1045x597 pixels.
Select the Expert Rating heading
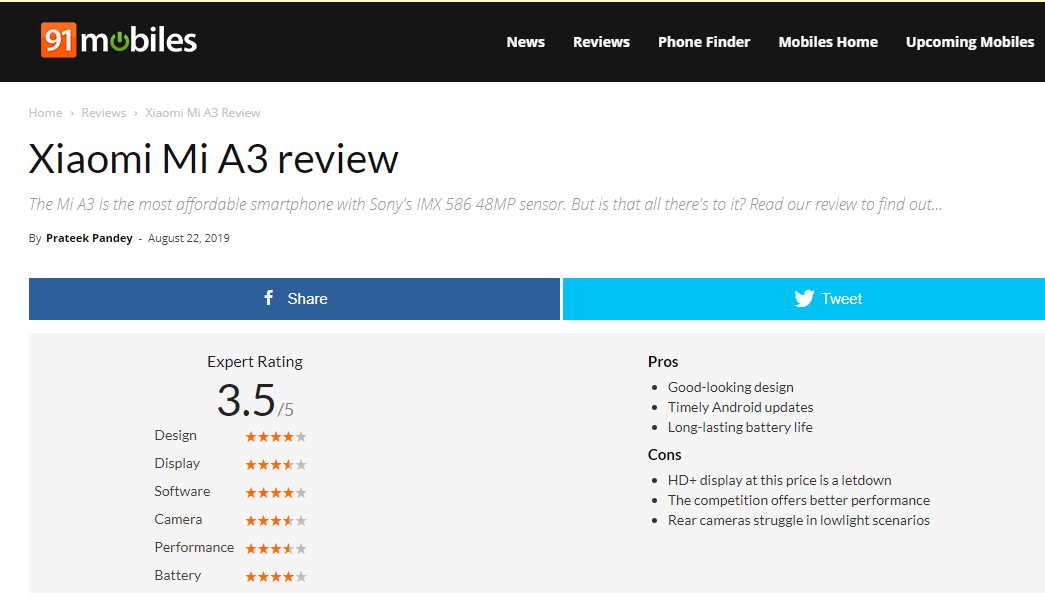click(255, 362)
